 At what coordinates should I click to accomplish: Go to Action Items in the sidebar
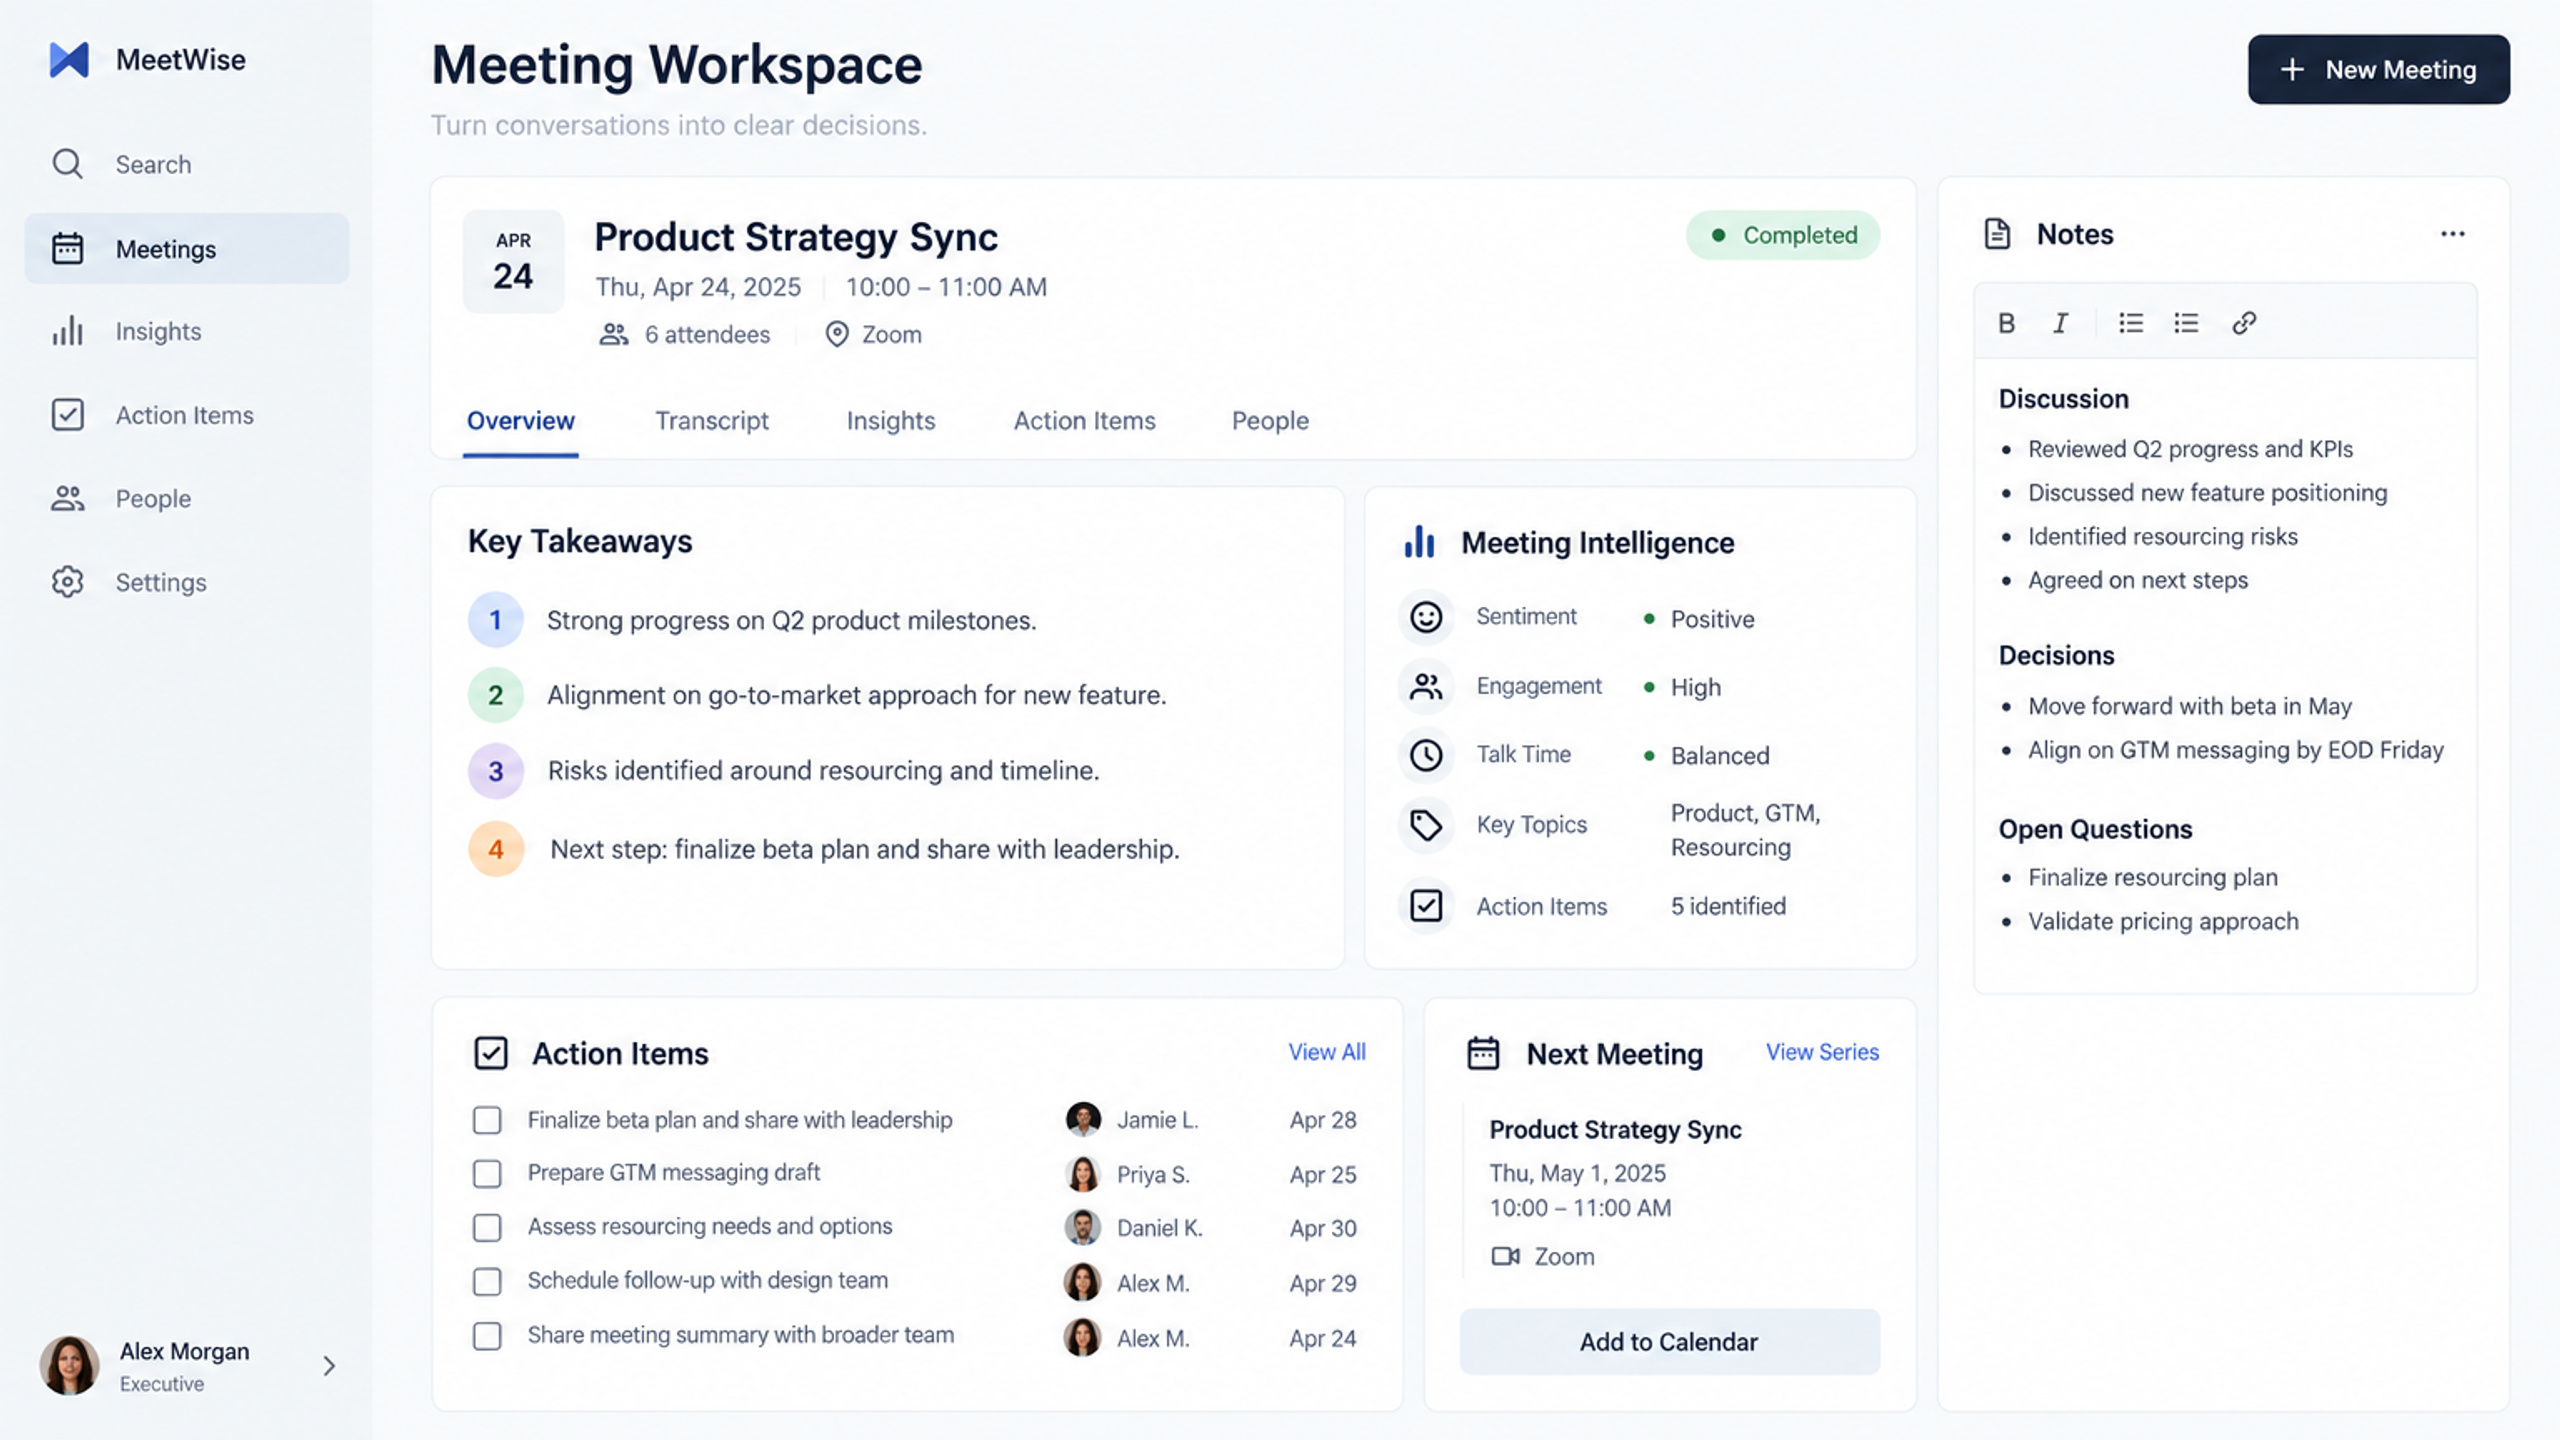click(186, 415)
